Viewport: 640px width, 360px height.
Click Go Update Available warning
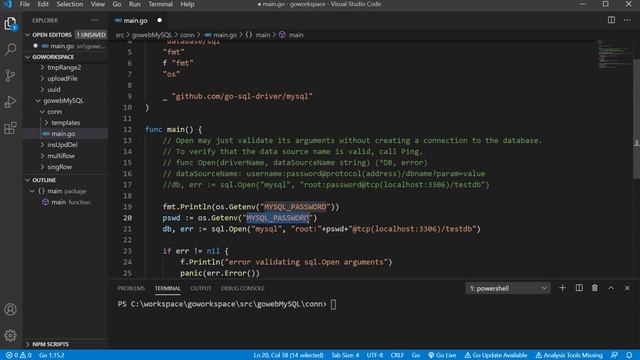496,355
